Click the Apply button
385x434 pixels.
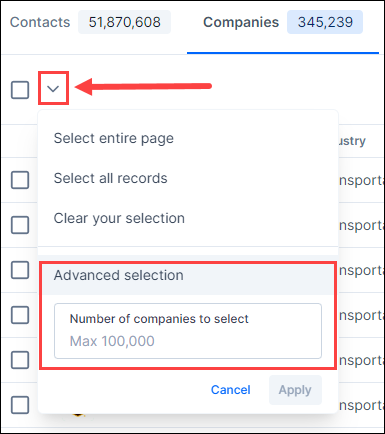coord(295,390)
